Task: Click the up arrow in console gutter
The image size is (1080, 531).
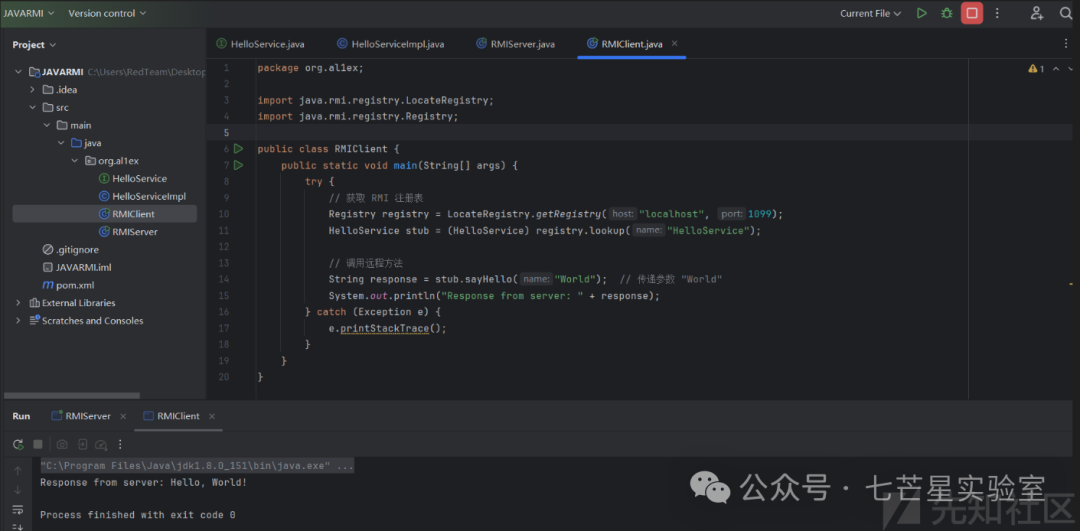Action: point(18,471)
